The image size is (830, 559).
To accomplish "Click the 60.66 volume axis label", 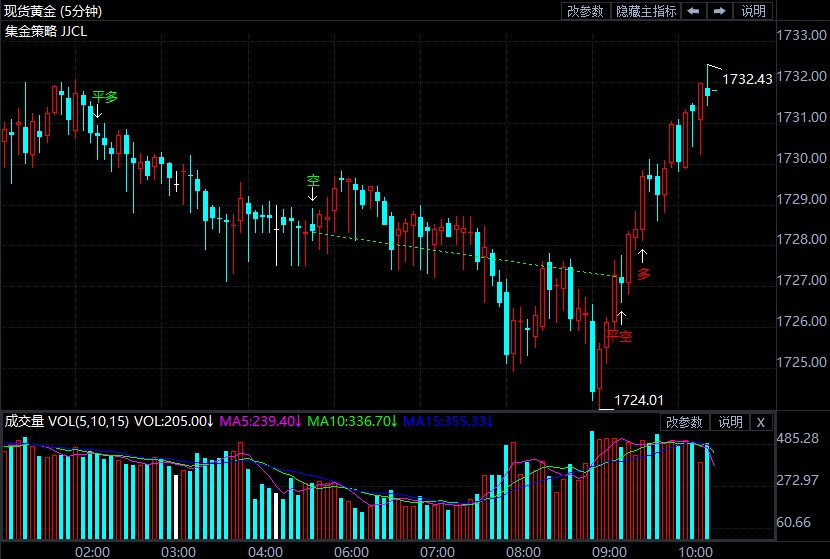I will coord(793,522).
